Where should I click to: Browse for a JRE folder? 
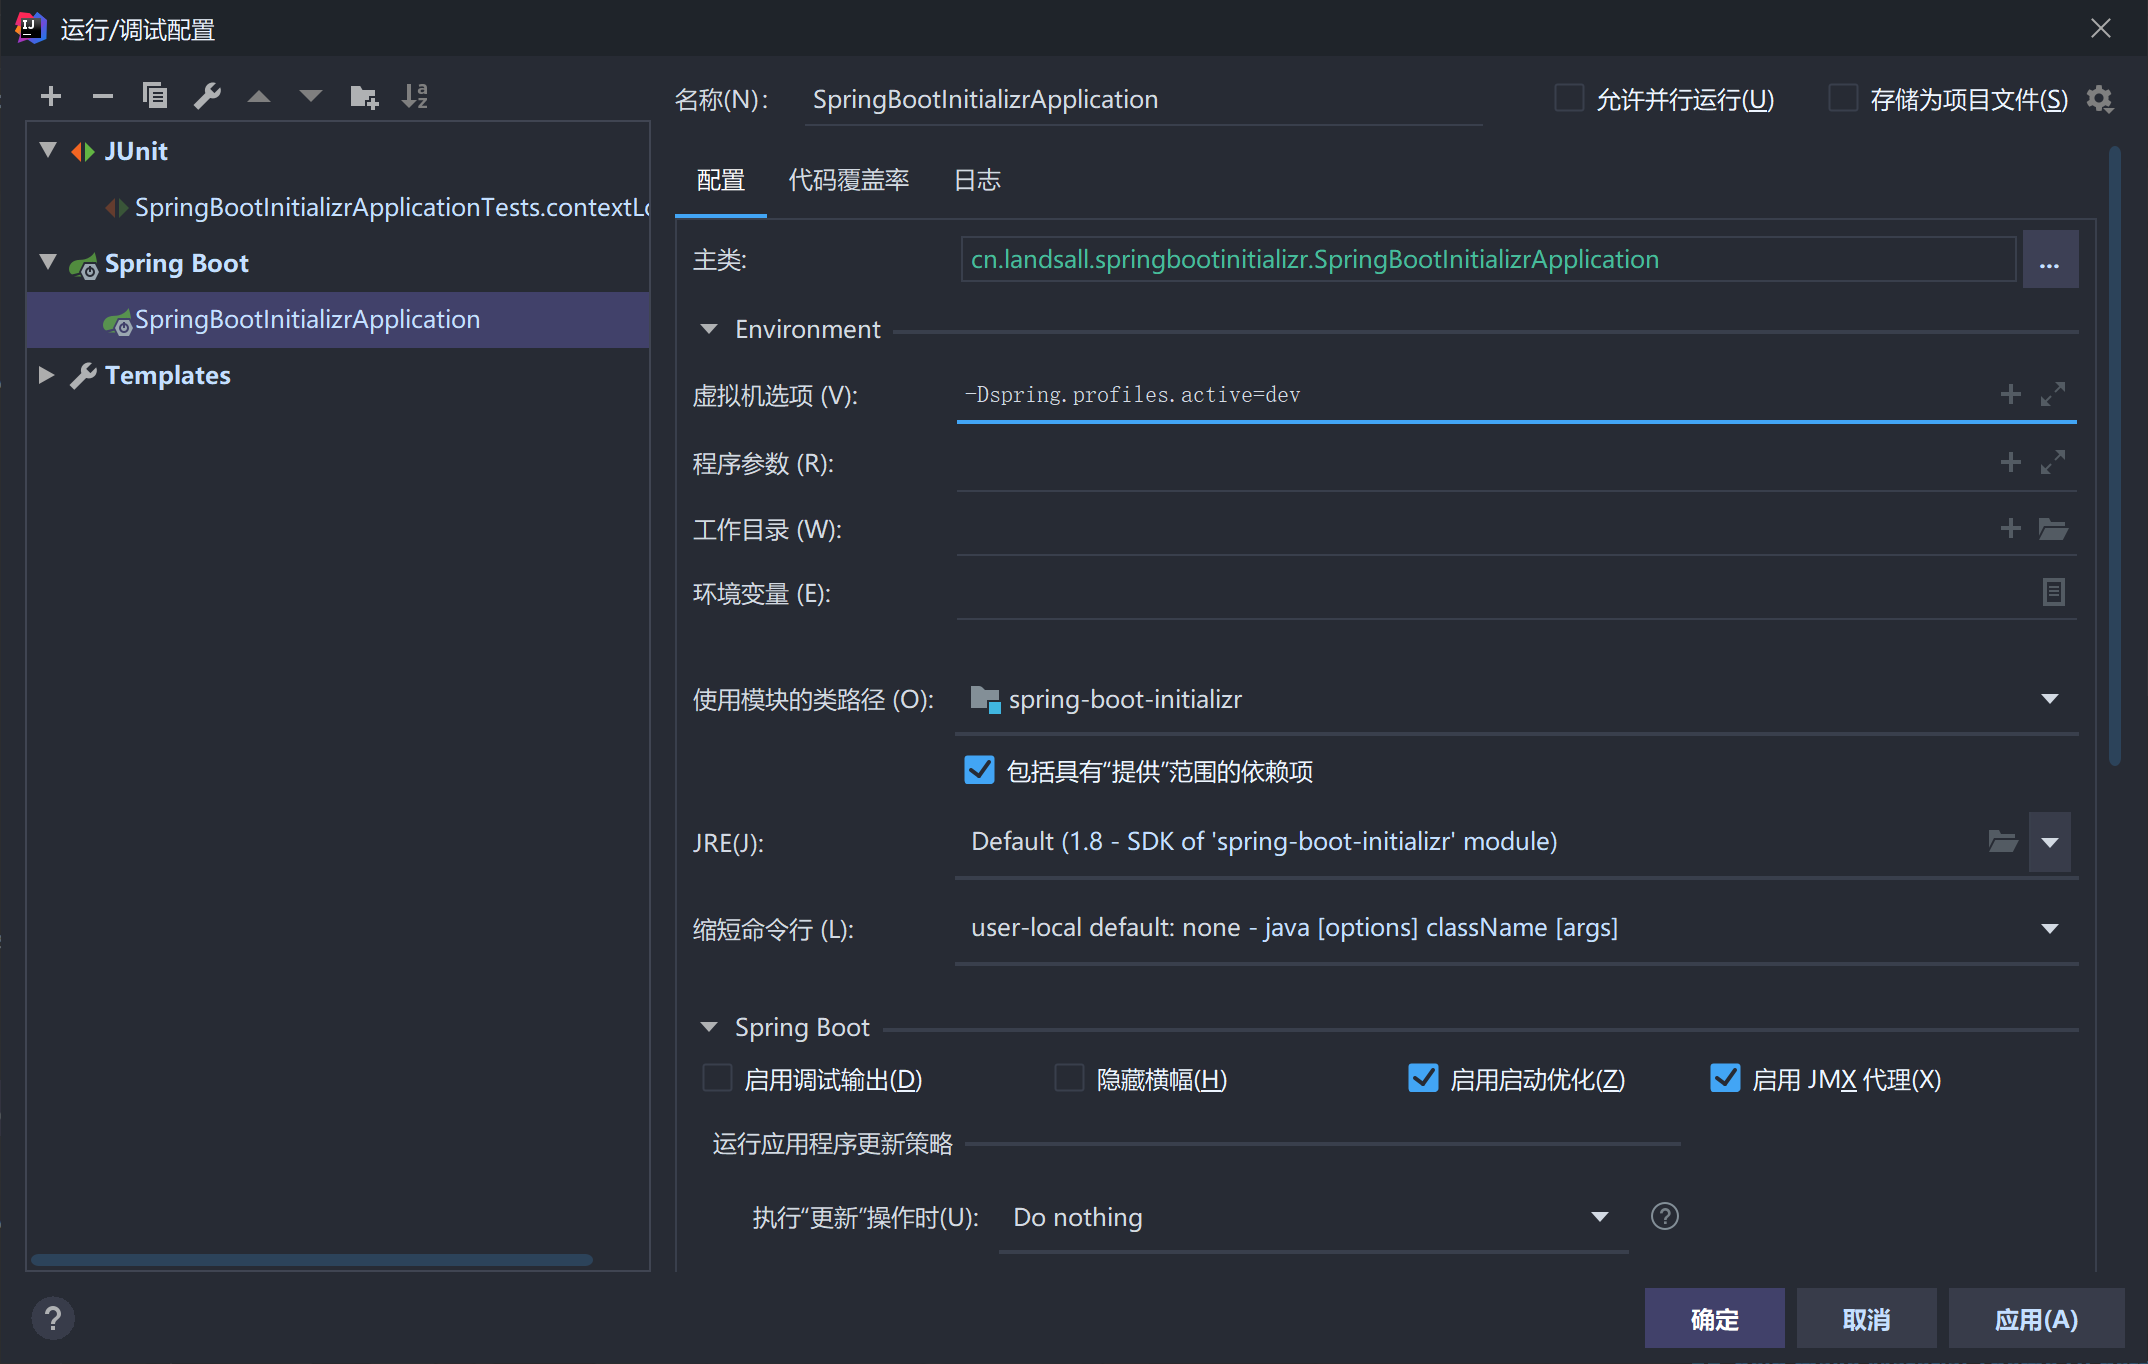pyautogui.click(x=2002, y=841)
